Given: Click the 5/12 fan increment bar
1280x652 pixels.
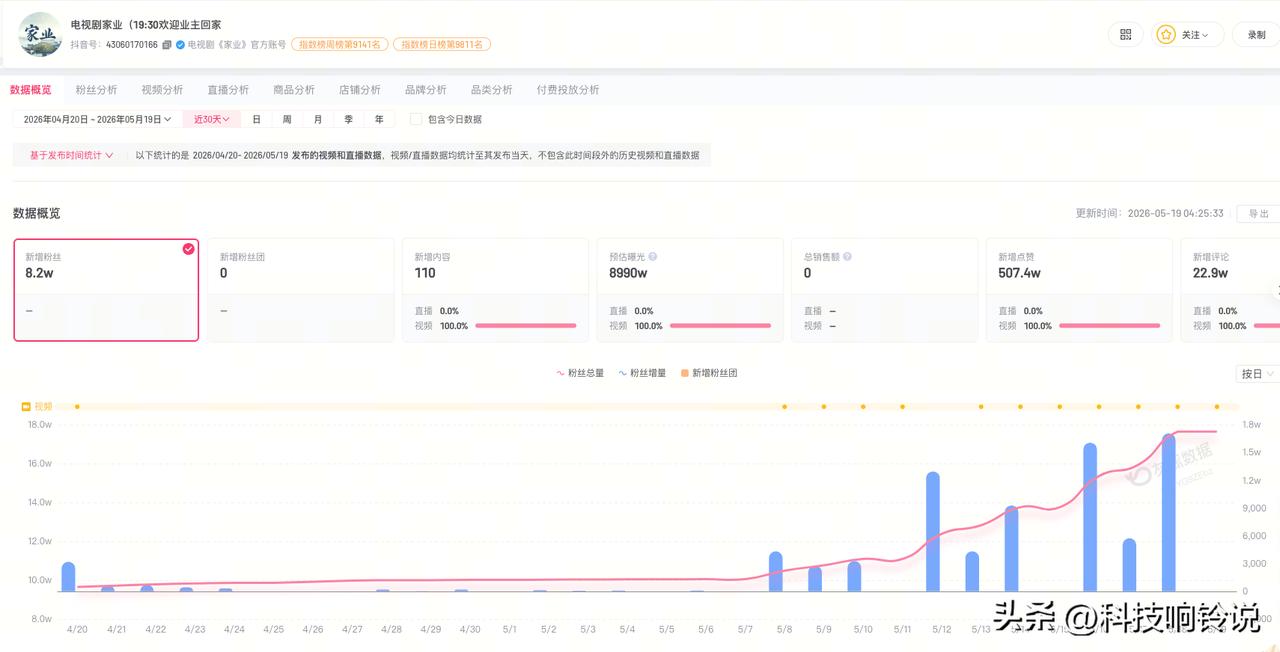Looking at the screenshot, I should coord(933,531).
